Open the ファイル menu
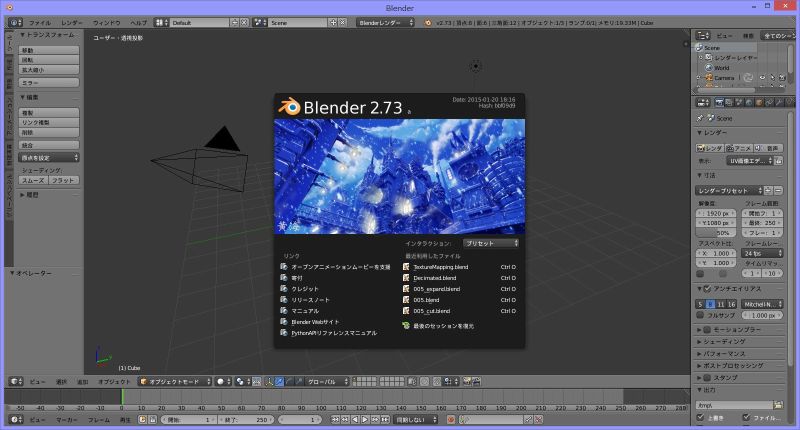This screenshot has width=800, height=430. (40, 21)
